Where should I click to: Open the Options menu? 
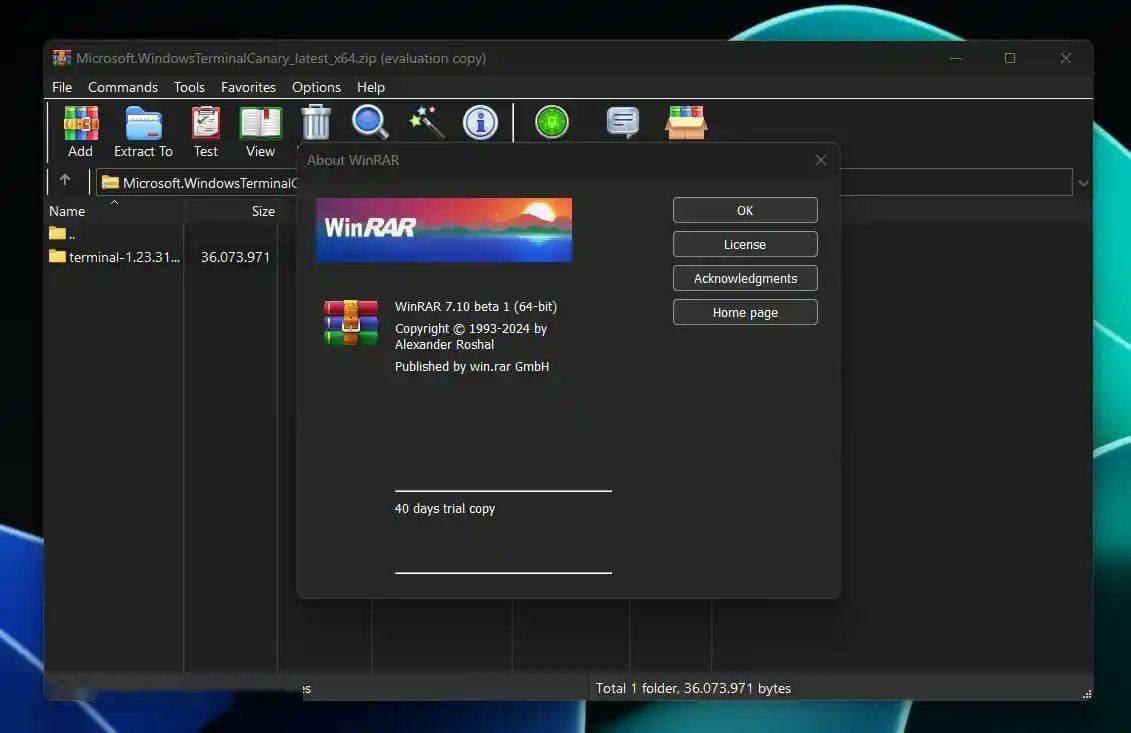pos(316,87)
